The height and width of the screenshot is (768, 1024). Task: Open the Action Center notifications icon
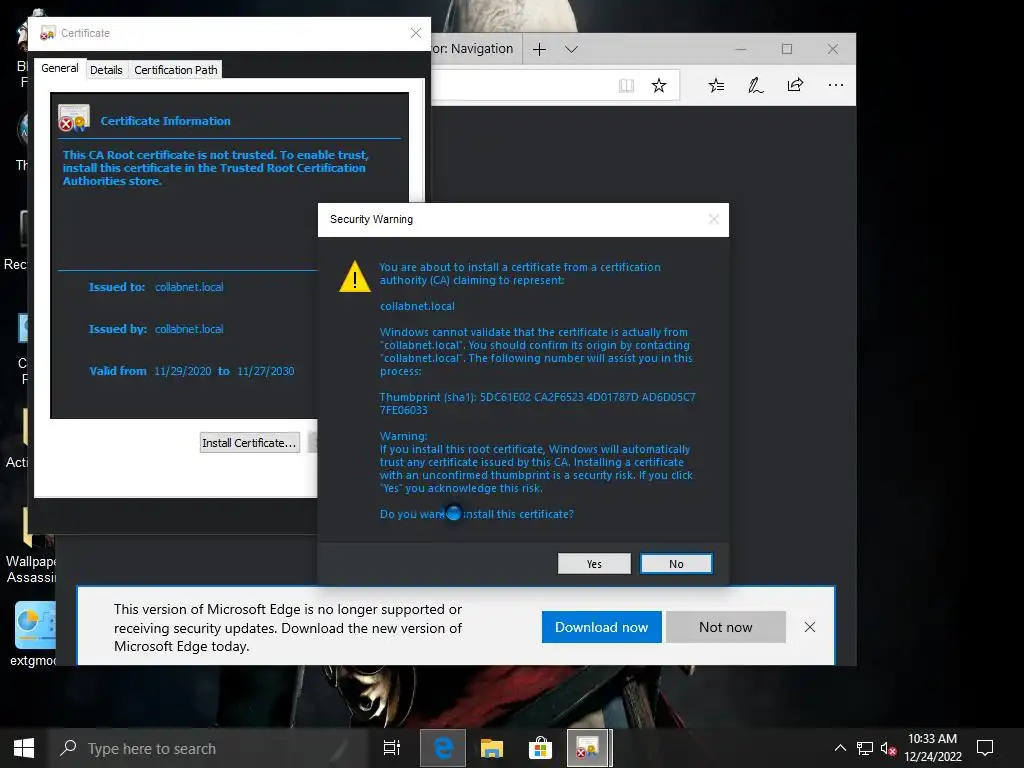click(985, 748)
